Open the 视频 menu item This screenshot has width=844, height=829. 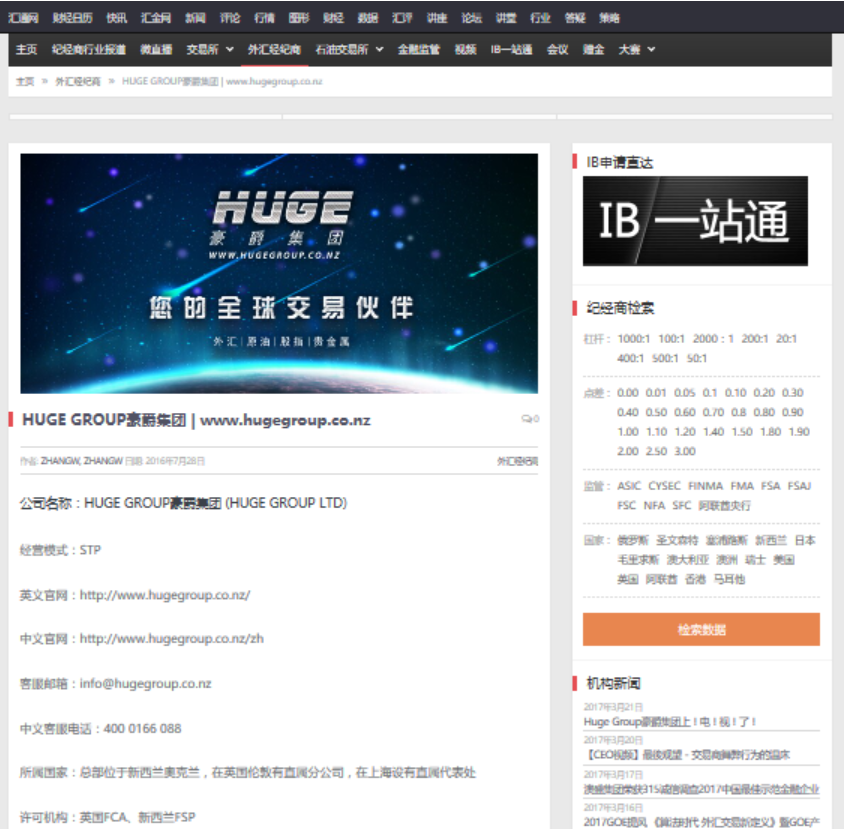(x=466, y=50)
